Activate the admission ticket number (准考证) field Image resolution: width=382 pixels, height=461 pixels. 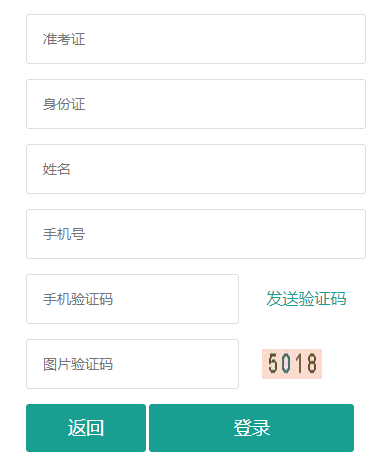pos(196,39)
